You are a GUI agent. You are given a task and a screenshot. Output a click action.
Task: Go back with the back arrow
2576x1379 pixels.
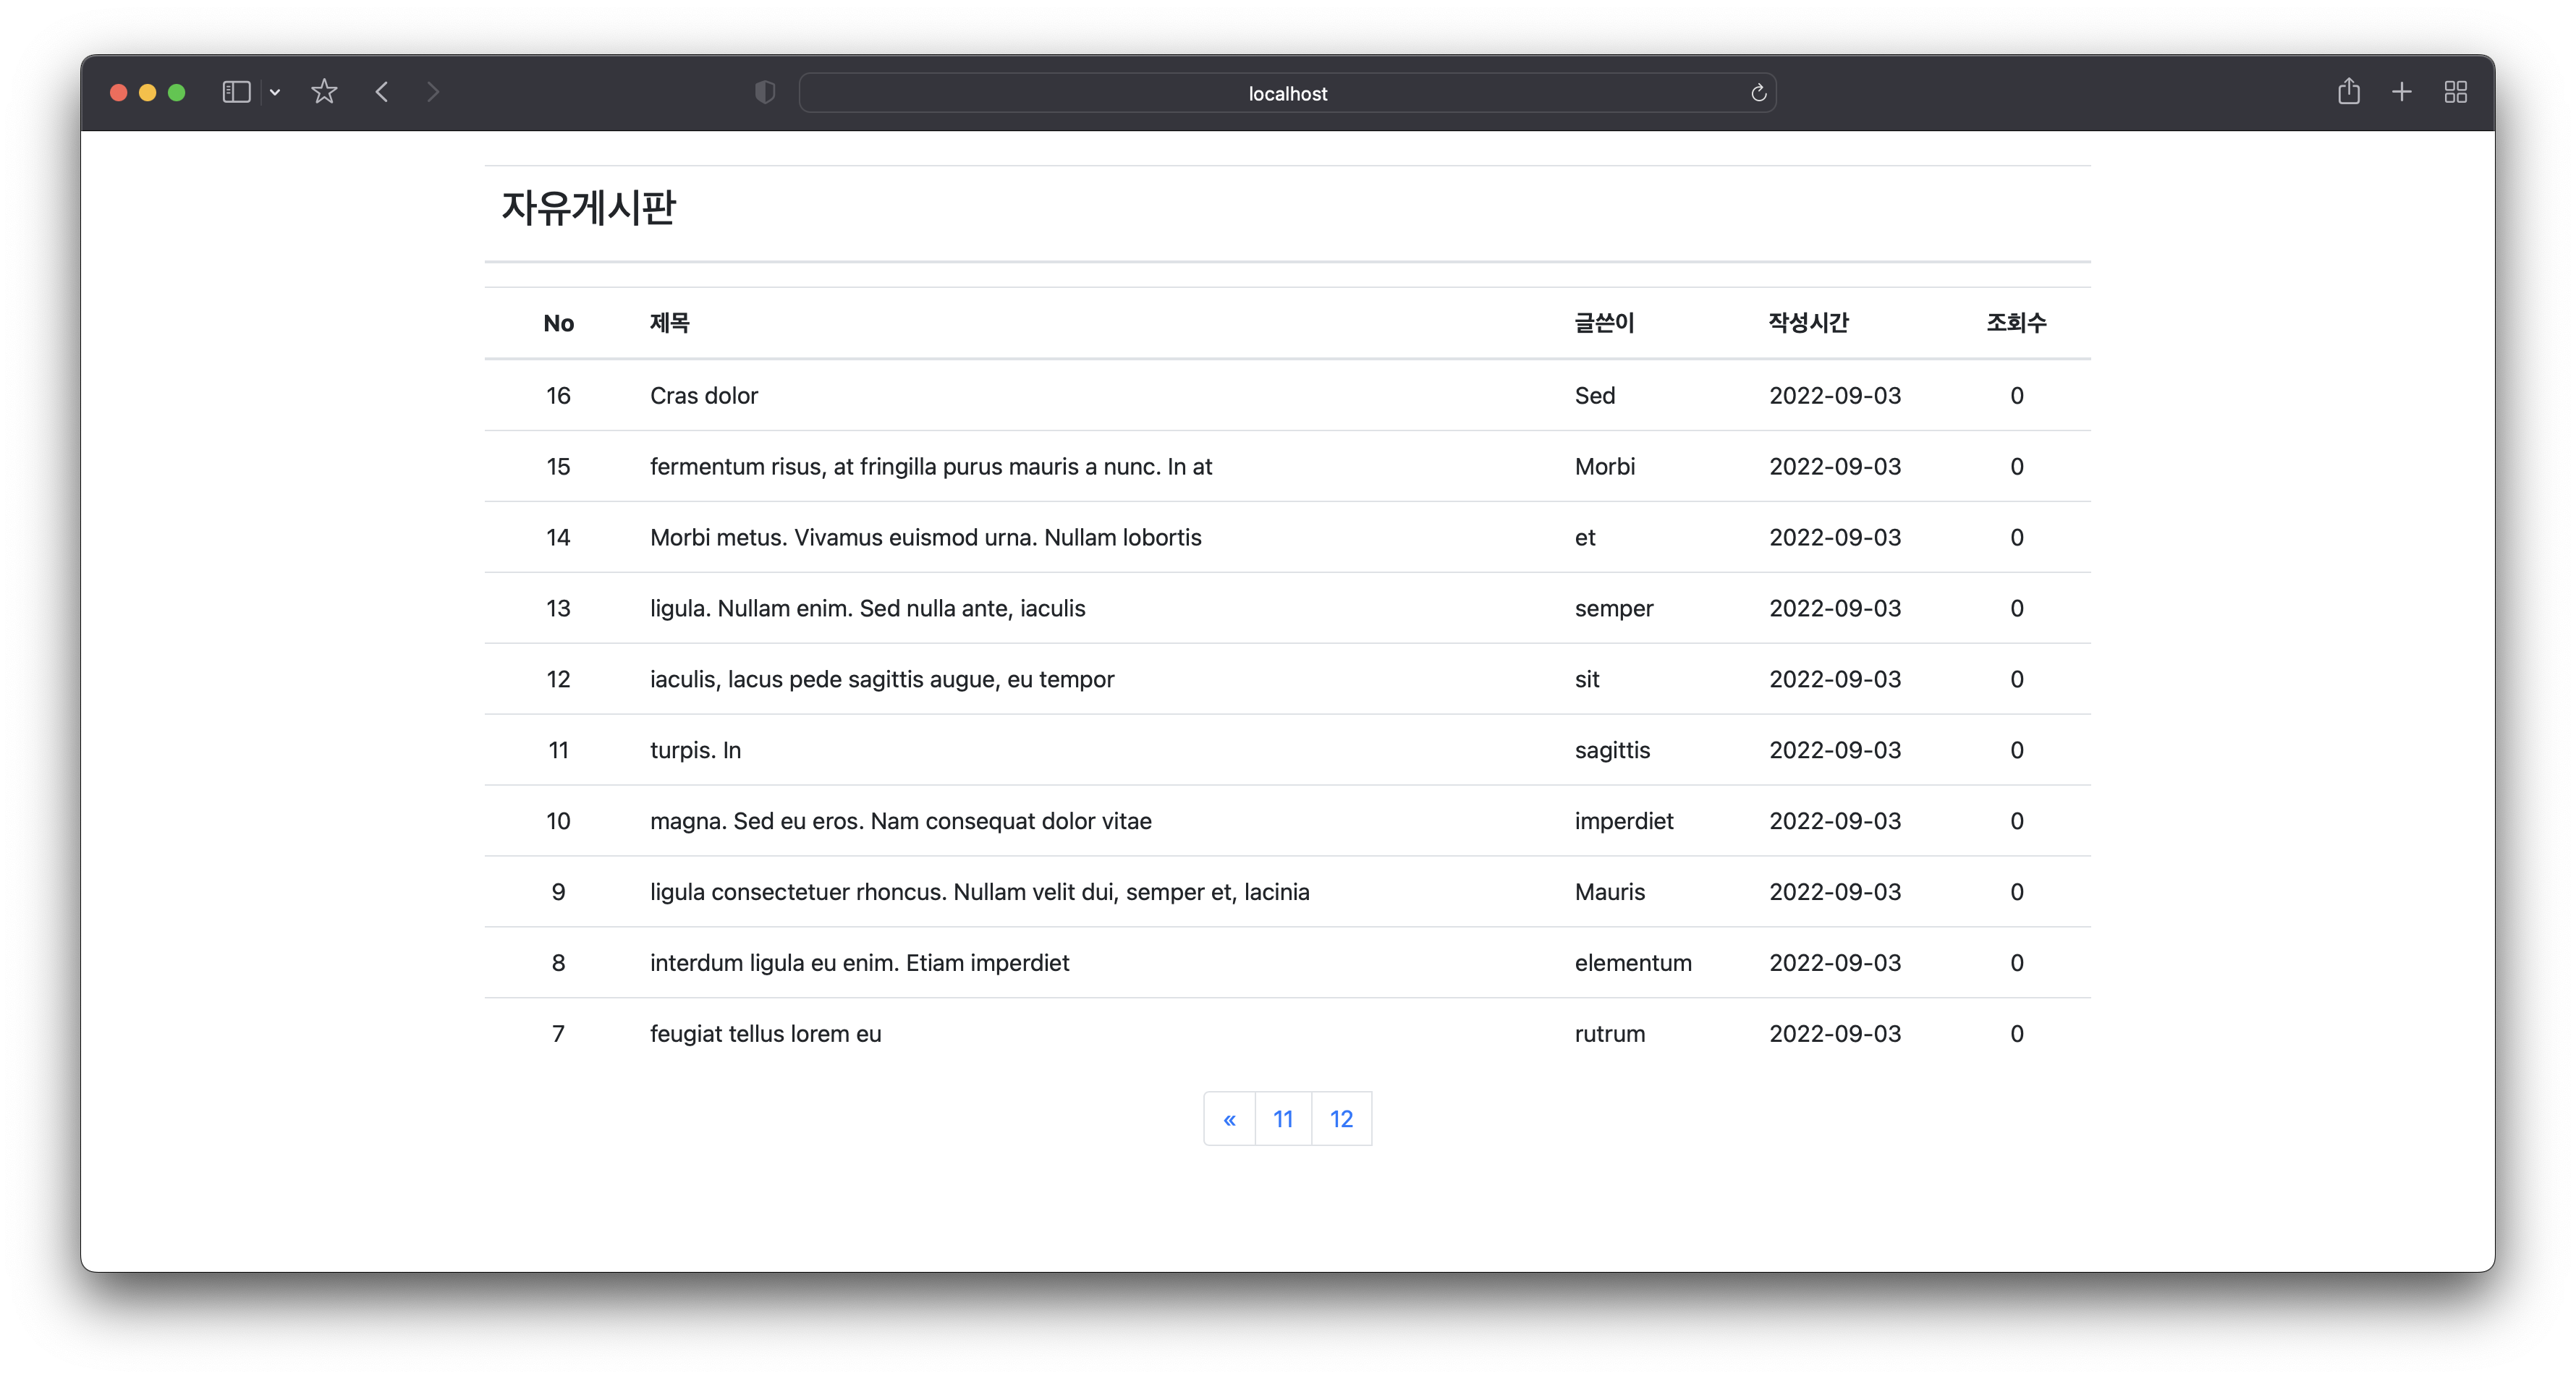click(382, 92)
